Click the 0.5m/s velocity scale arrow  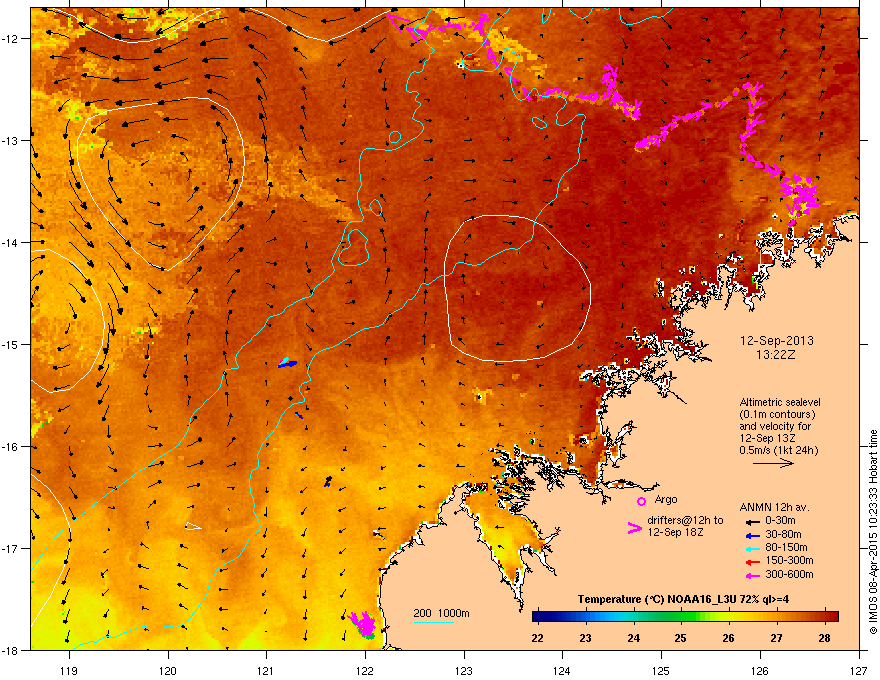[x=773, y=463]
